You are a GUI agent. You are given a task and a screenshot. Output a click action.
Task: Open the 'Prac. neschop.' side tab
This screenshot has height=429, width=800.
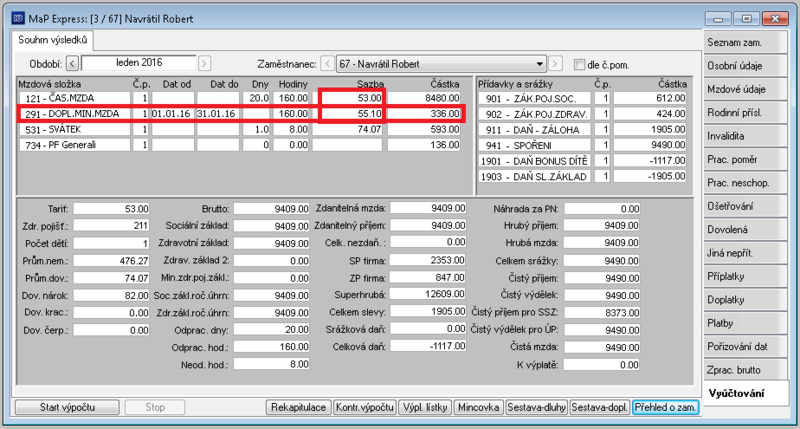coord(744,183)
